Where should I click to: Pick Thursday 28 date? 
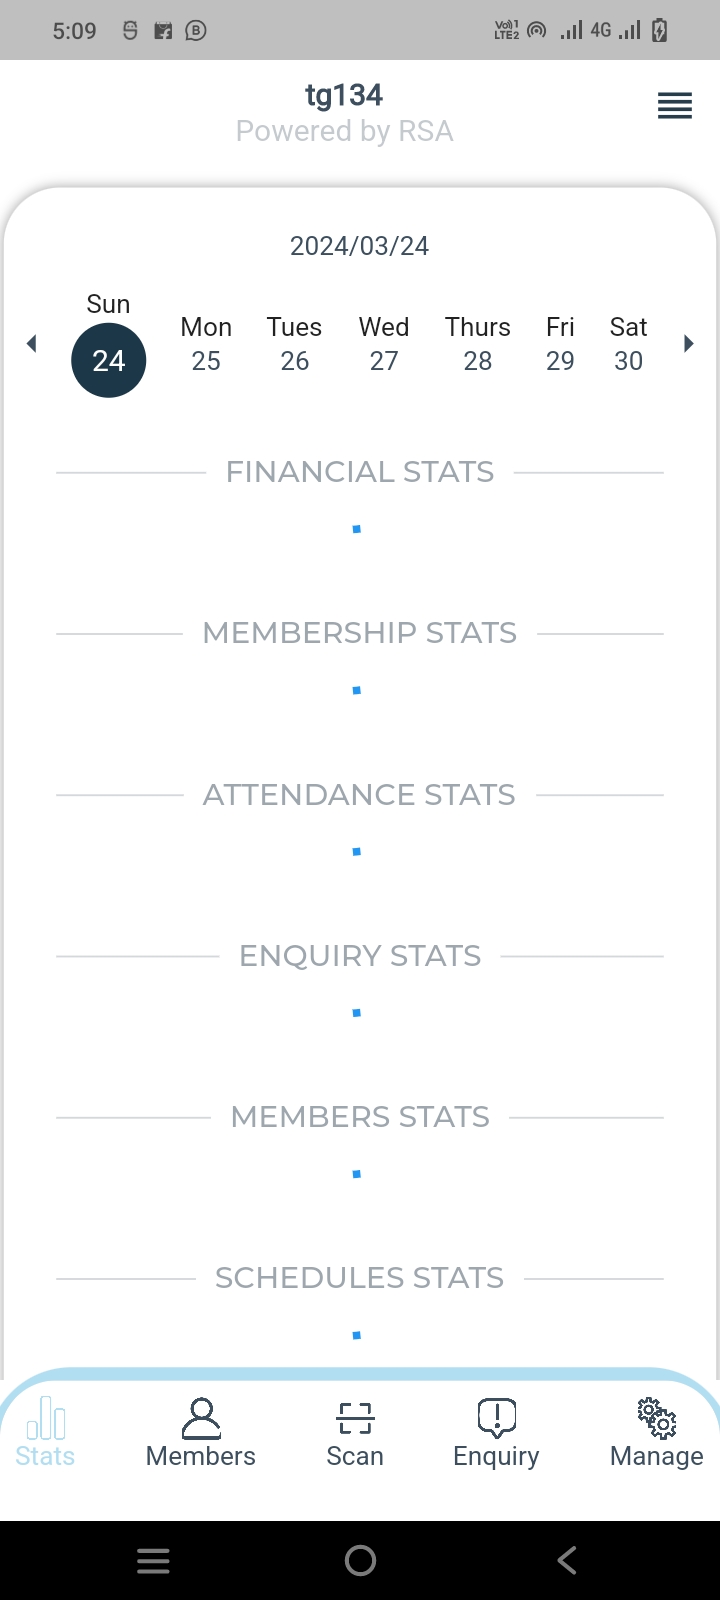tap(478, 345)
